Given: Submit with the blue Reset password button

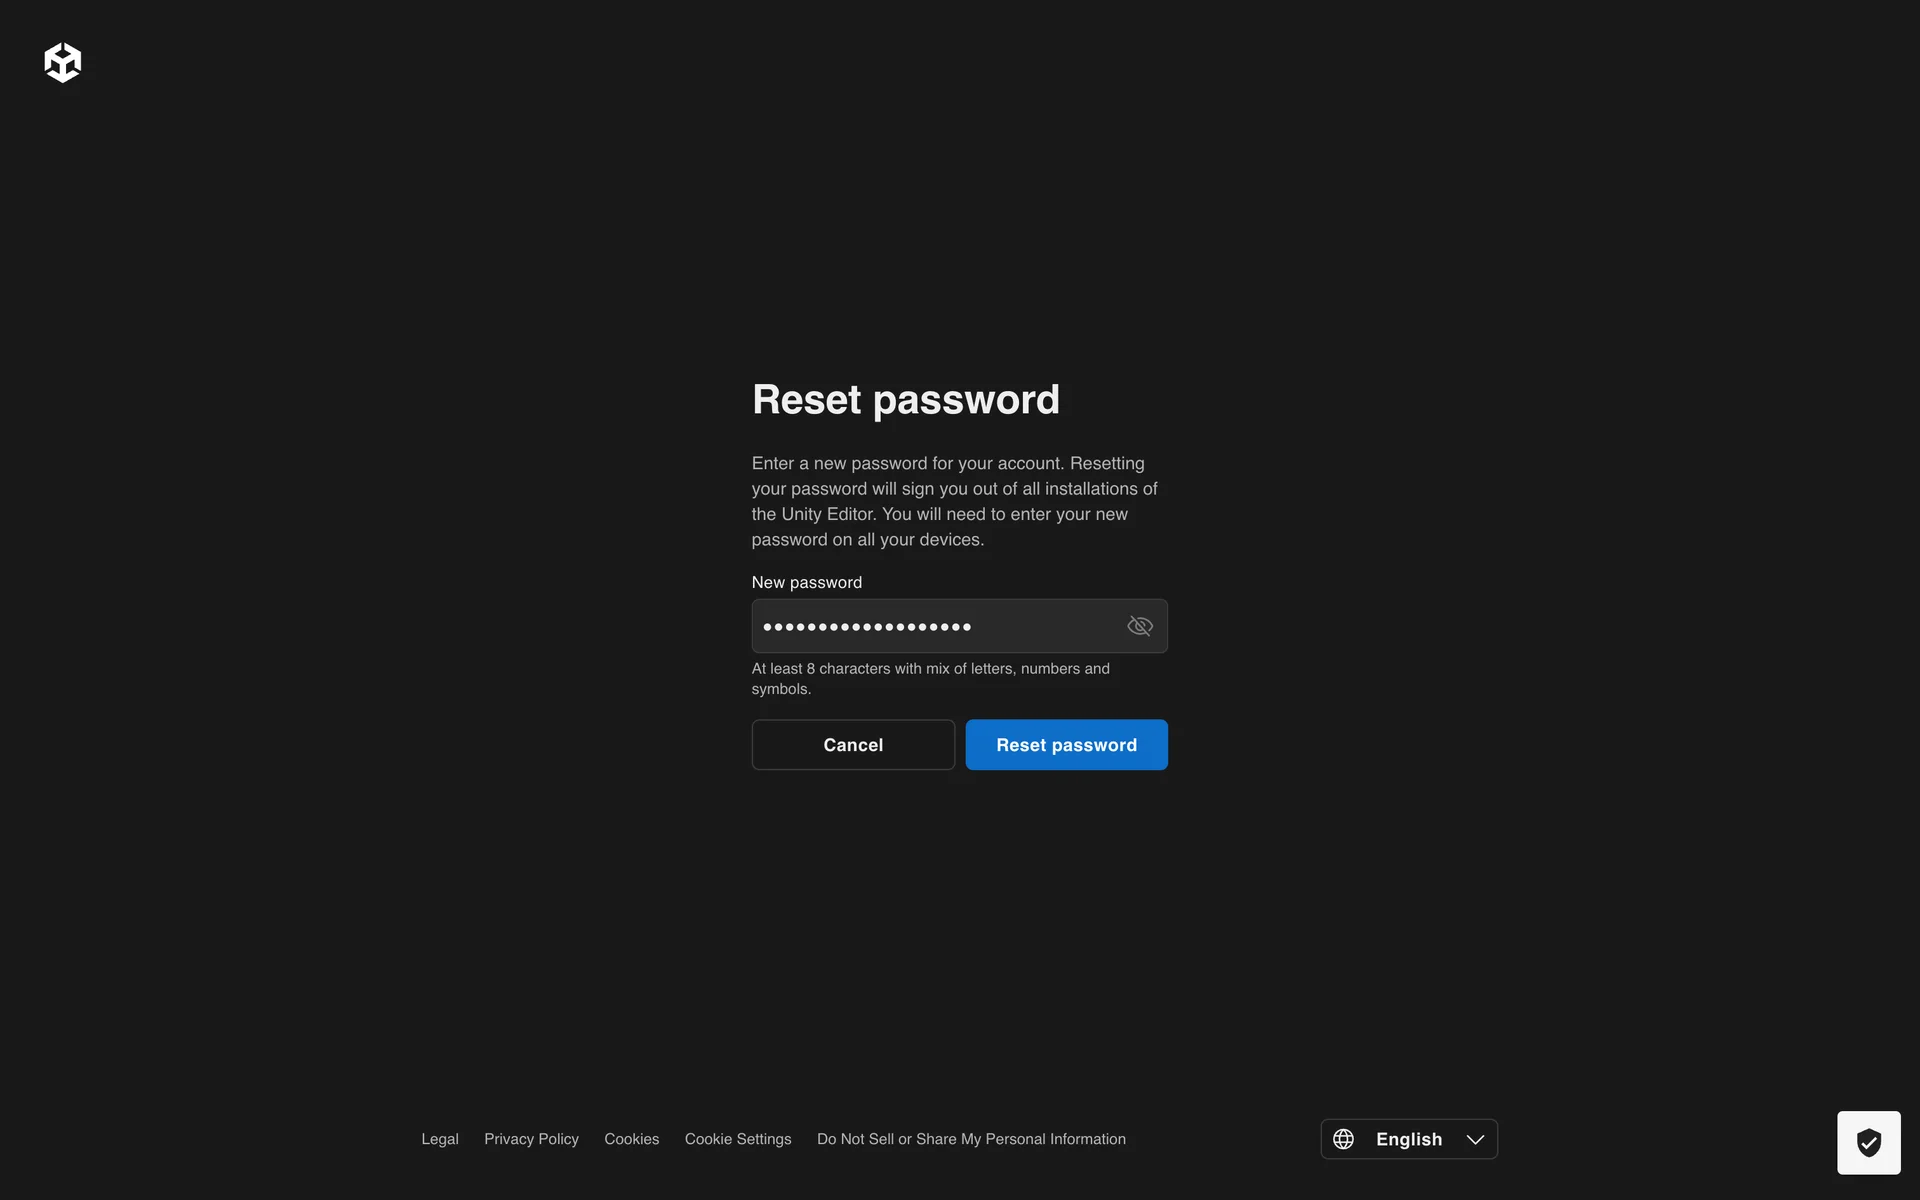Looking at the screenshot, I should click(1066, 745).
